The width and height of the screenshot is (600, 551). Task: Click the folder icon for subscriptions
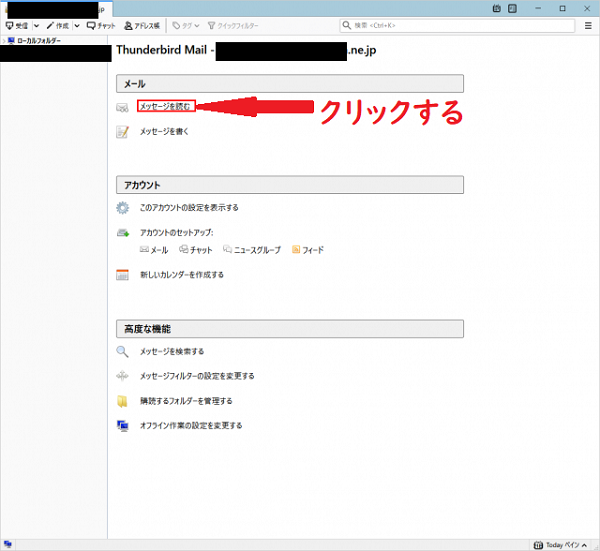pyautogui.click(x=122, y=401)
